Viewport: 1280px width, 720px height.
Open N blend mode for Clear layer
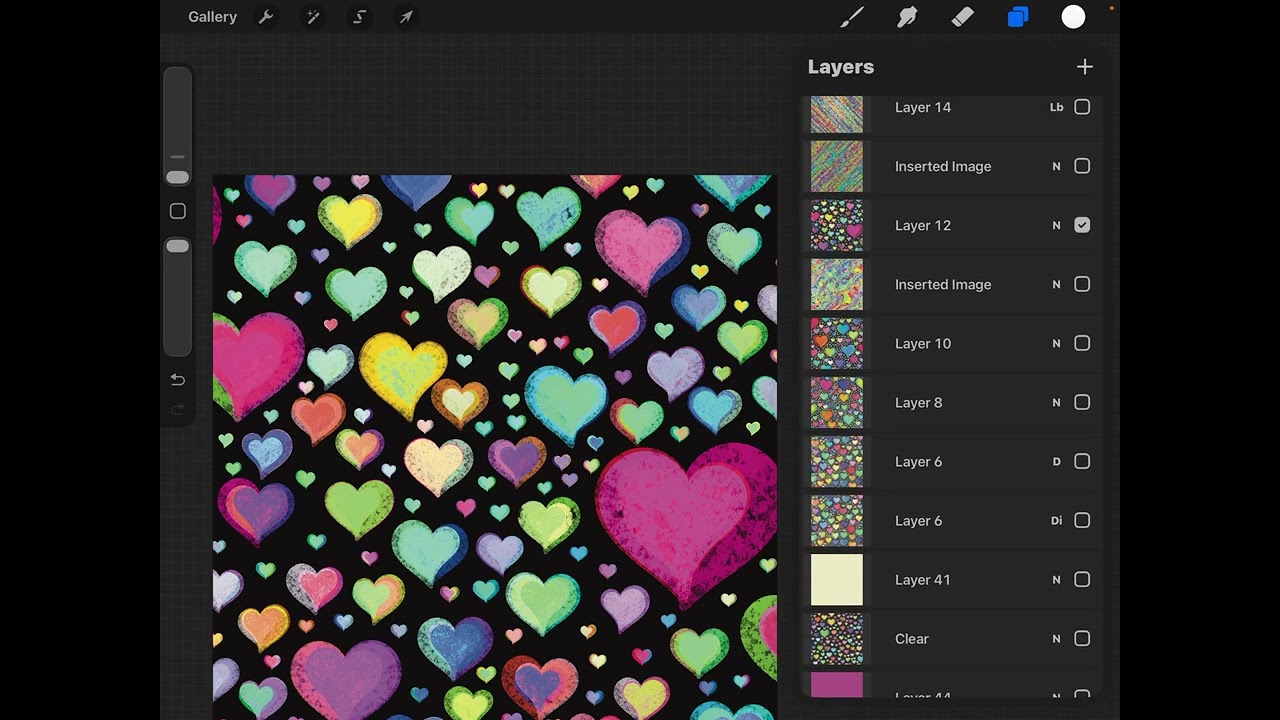[1056, 638]
